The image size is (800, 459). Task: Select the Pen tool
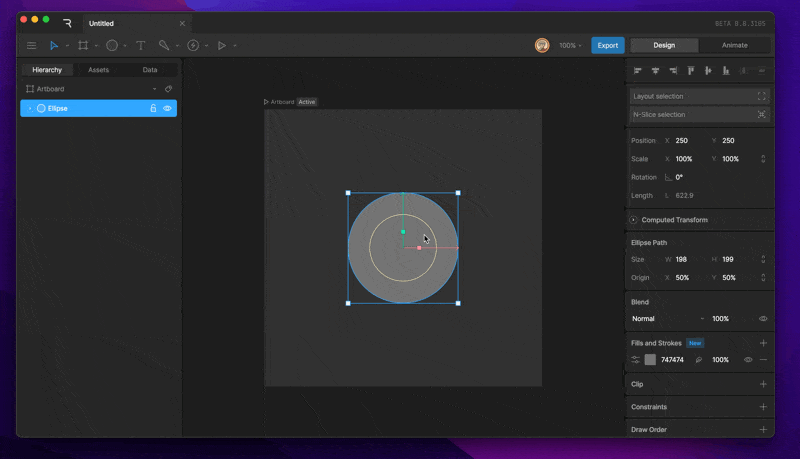click(x=164, y=45)
